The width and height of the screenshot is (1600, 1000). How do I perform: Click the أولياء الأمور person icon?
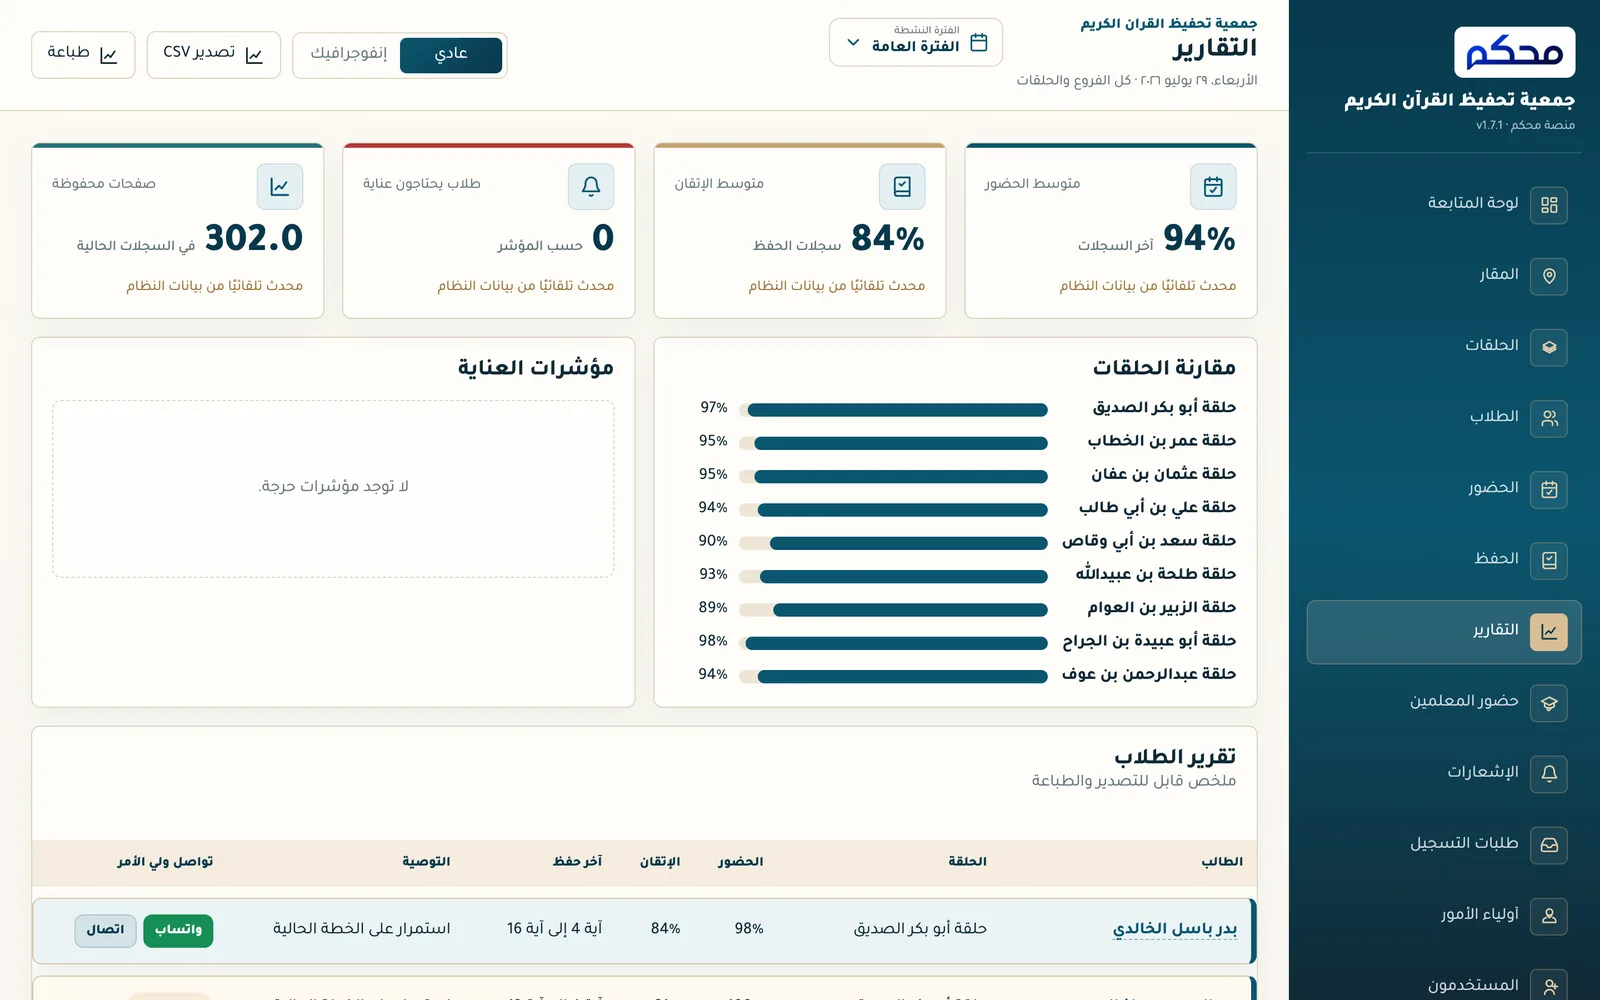tap(1549, 916)
